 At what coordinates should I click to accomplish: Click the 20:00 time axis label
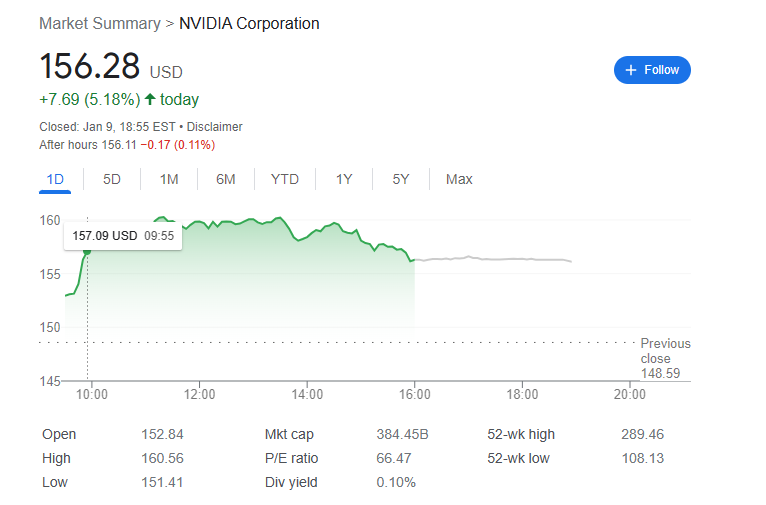(x=630, y=394)
